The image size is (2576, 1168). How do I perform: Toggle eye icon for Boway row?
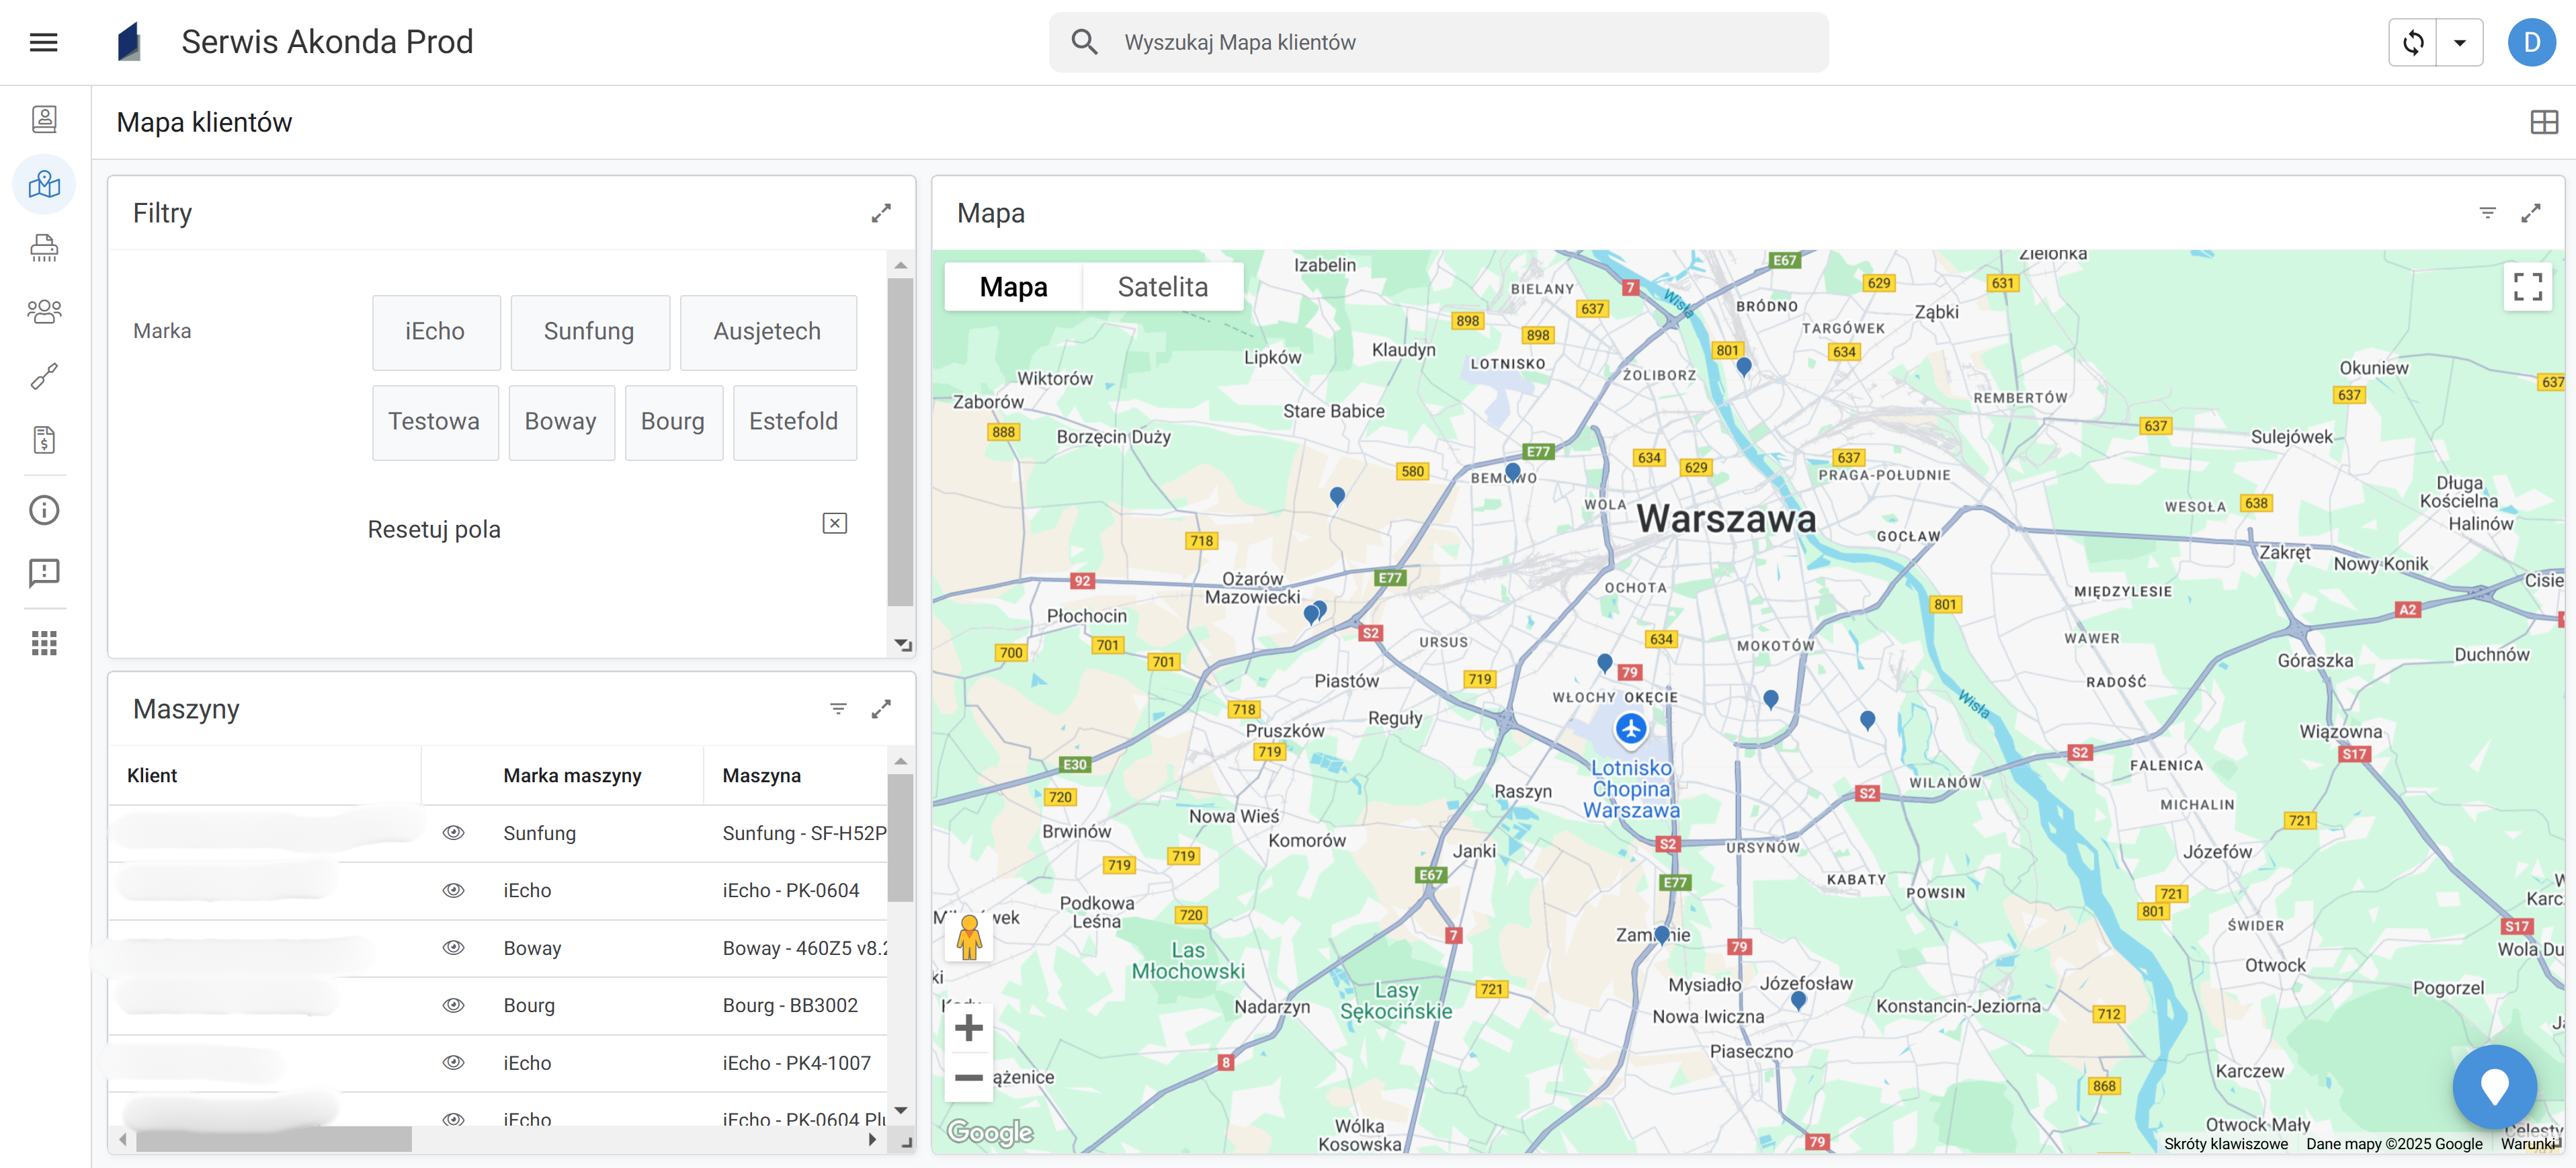tap(453, 948)
